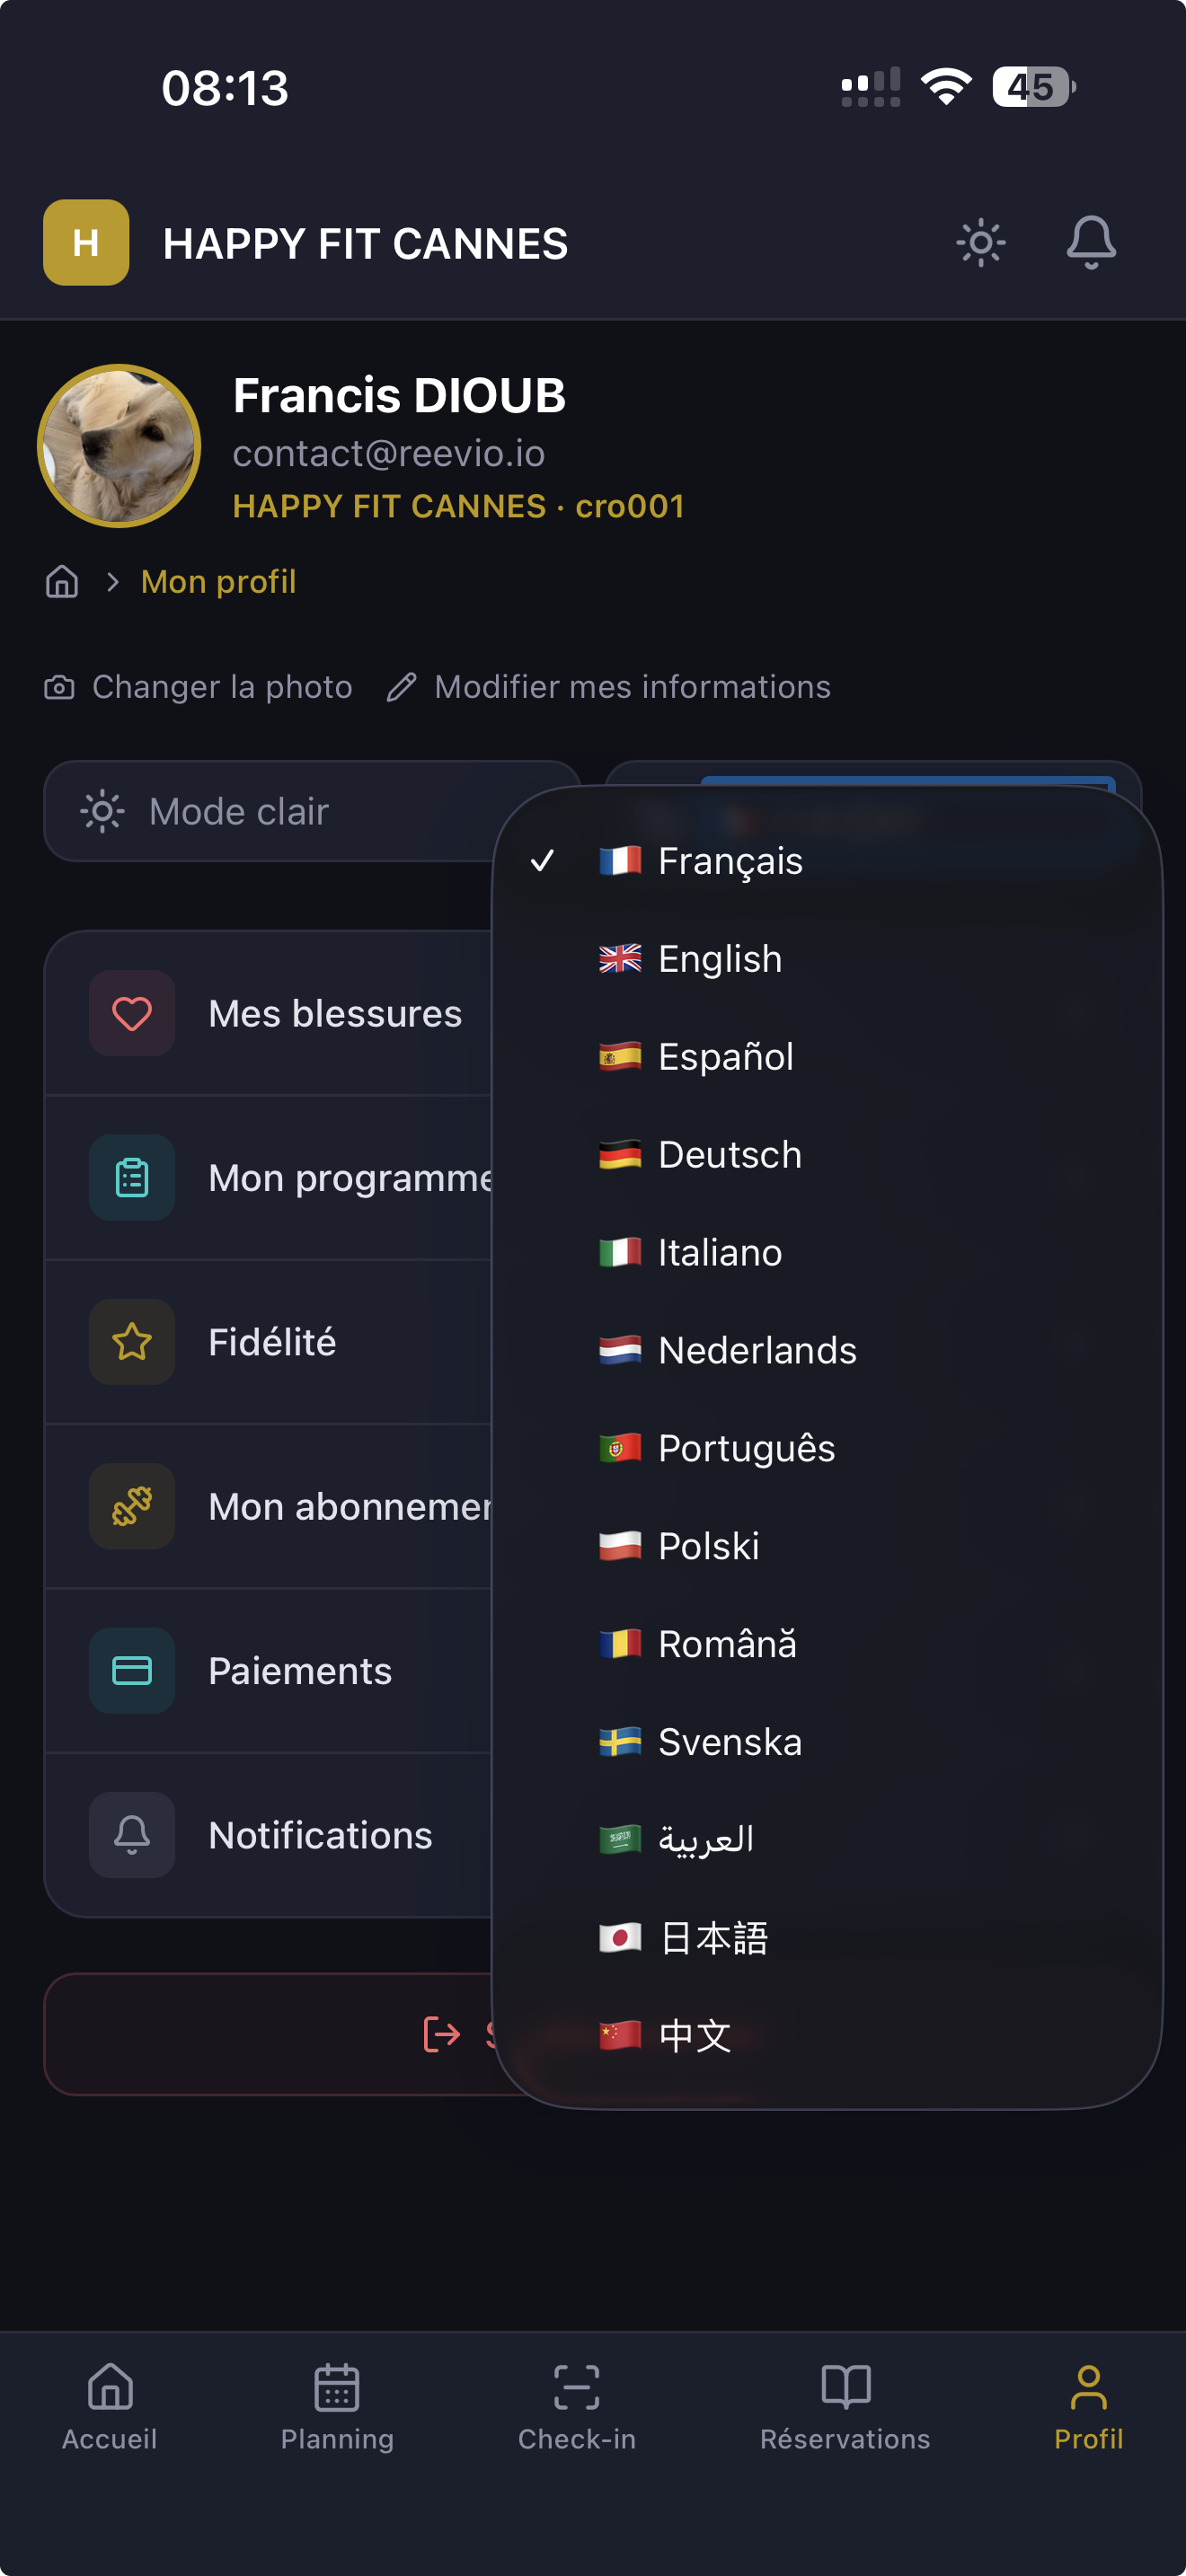This screenshot has height=2576, width=1186.
Task: Tap the credit card Paiements icon
Action: [132, 1671]
